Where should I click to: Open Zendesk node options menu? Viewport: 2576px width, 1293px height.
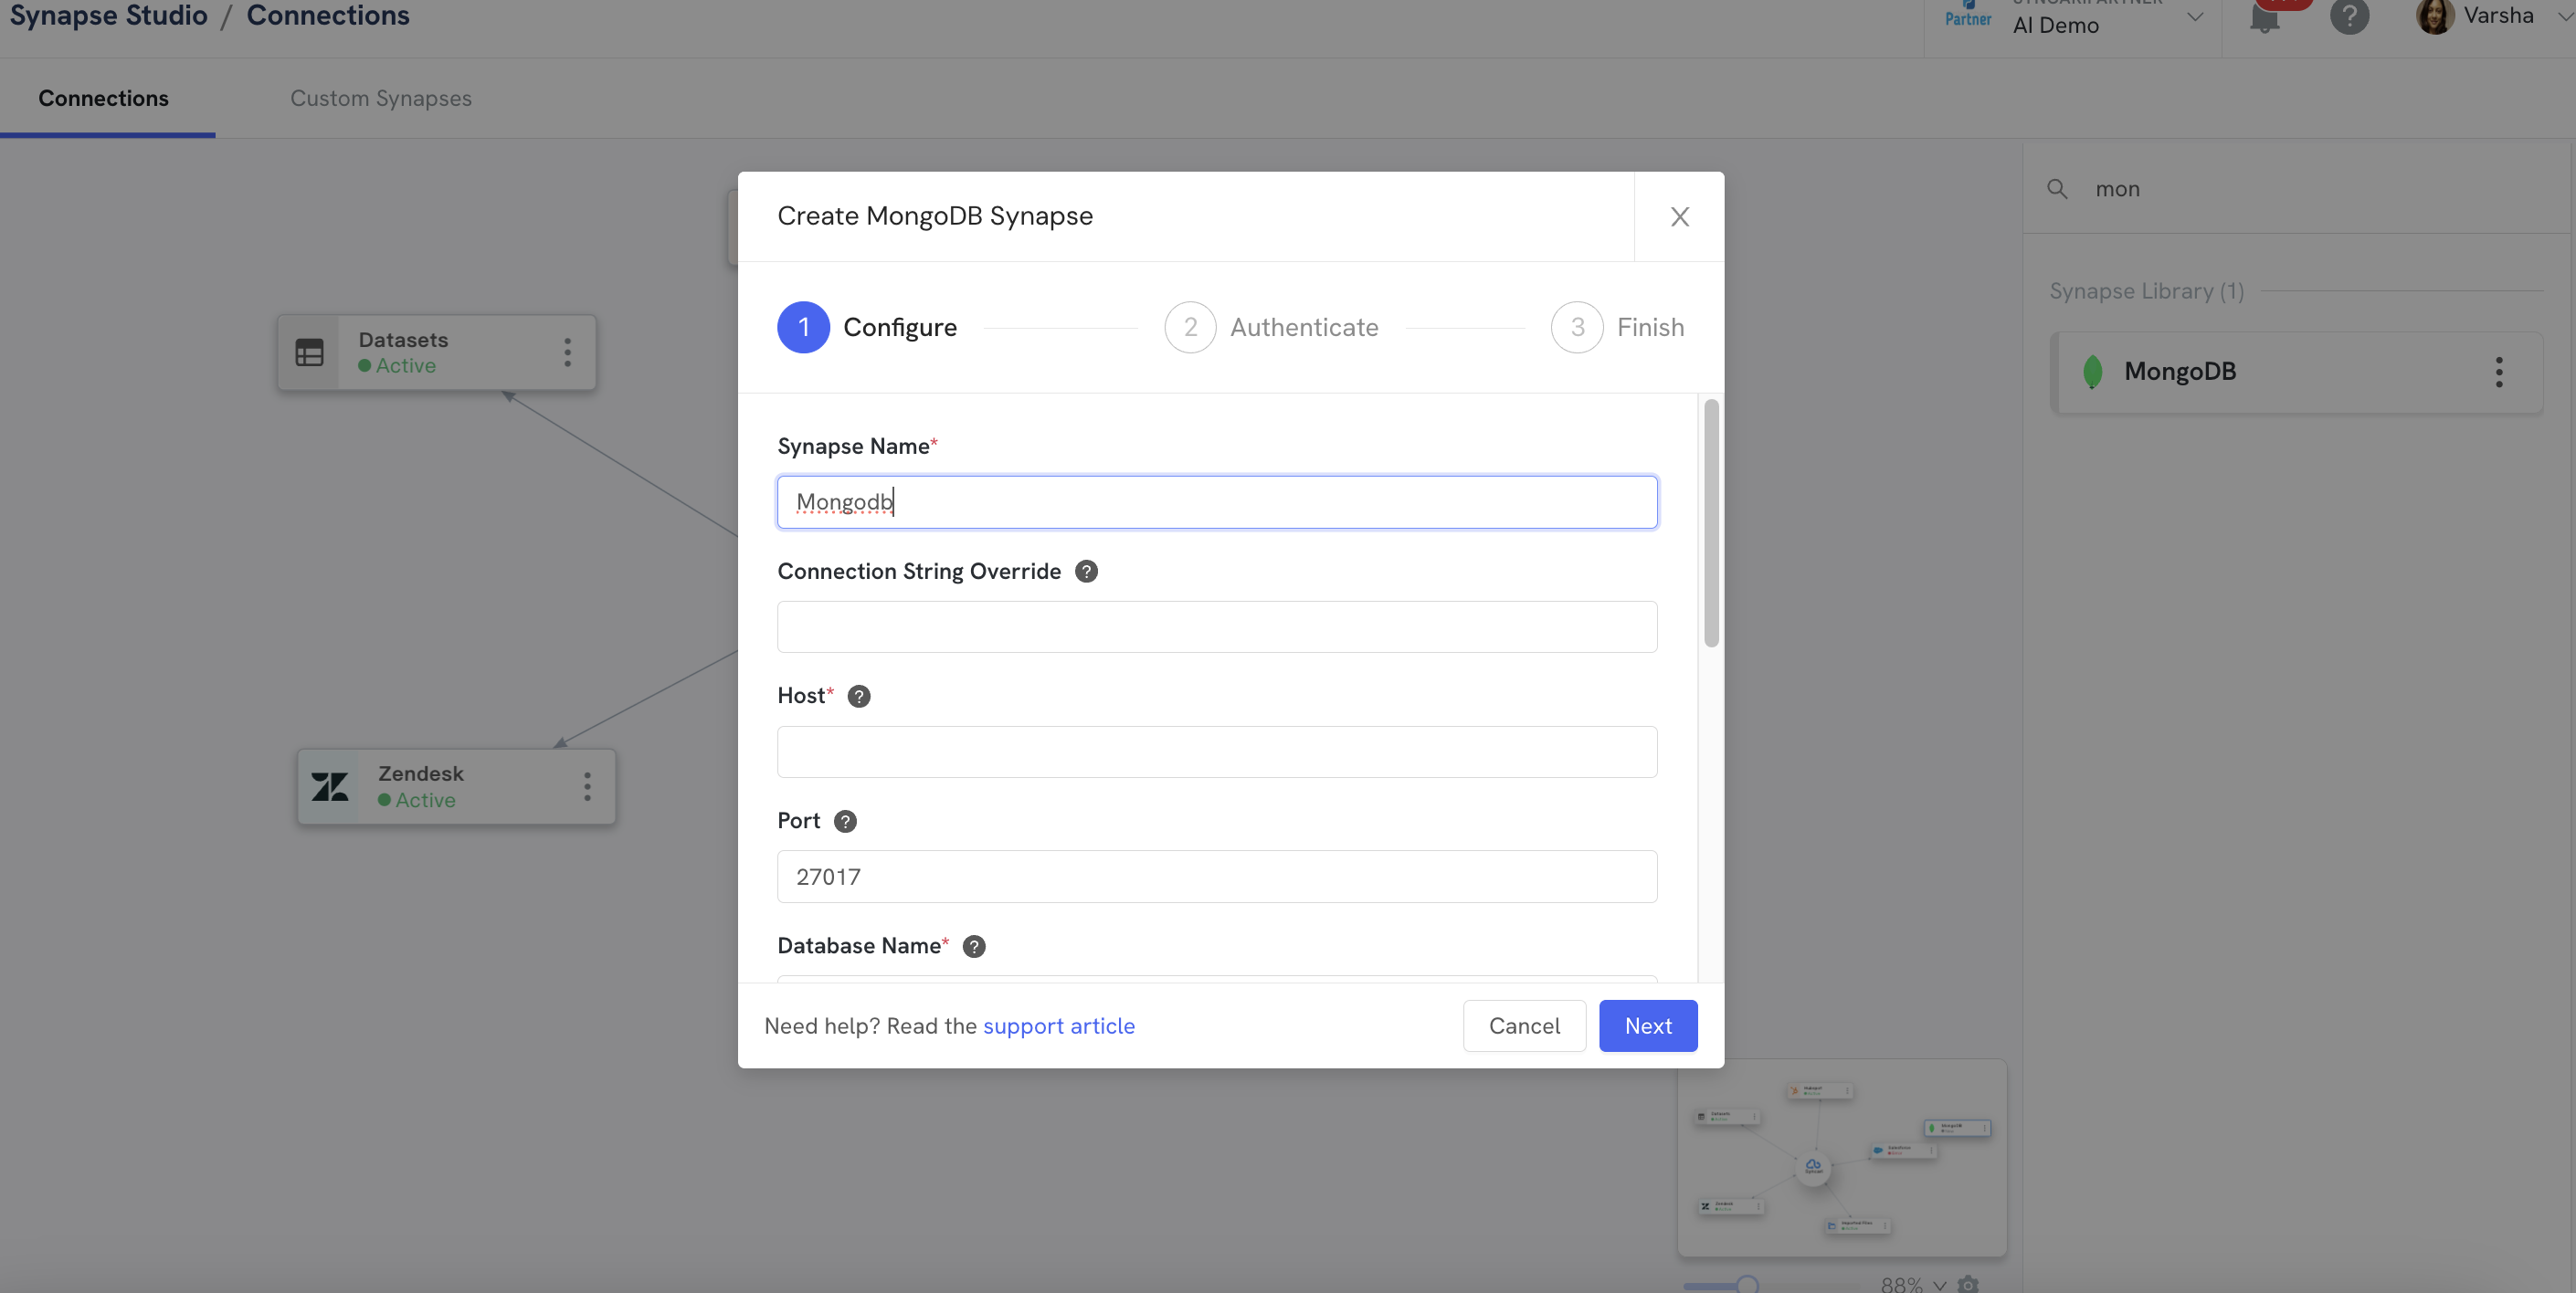coord(588,786)
